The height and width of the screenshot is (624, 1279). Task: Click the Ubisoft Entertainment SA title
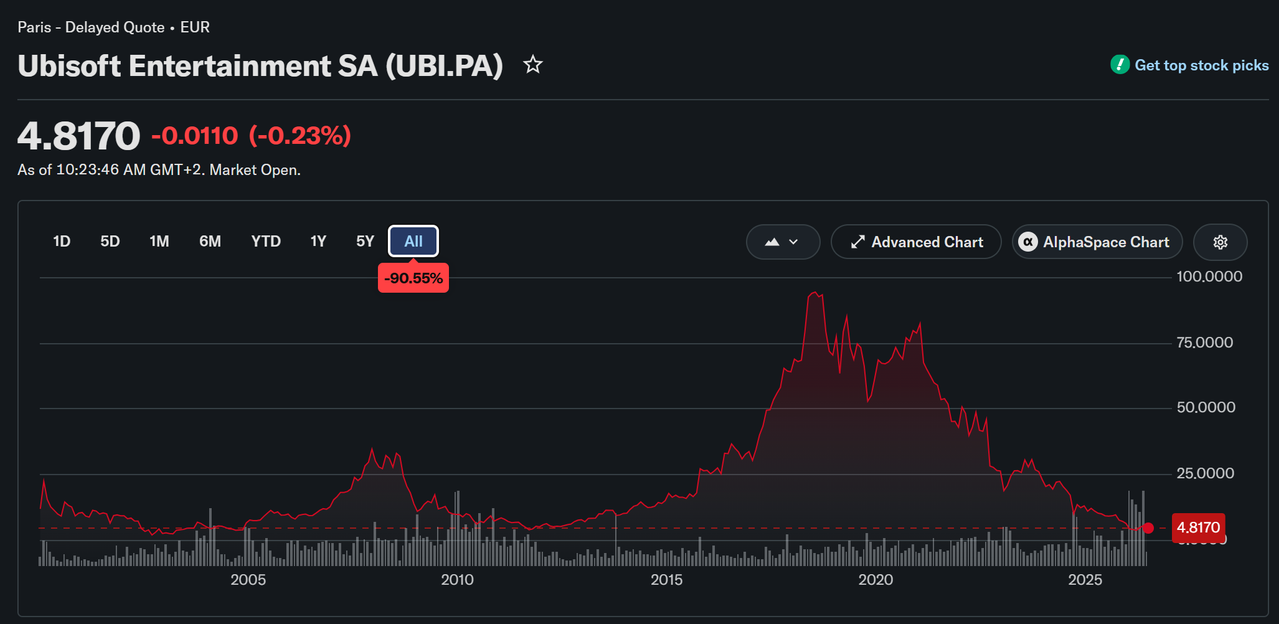[x=260, y=66]
